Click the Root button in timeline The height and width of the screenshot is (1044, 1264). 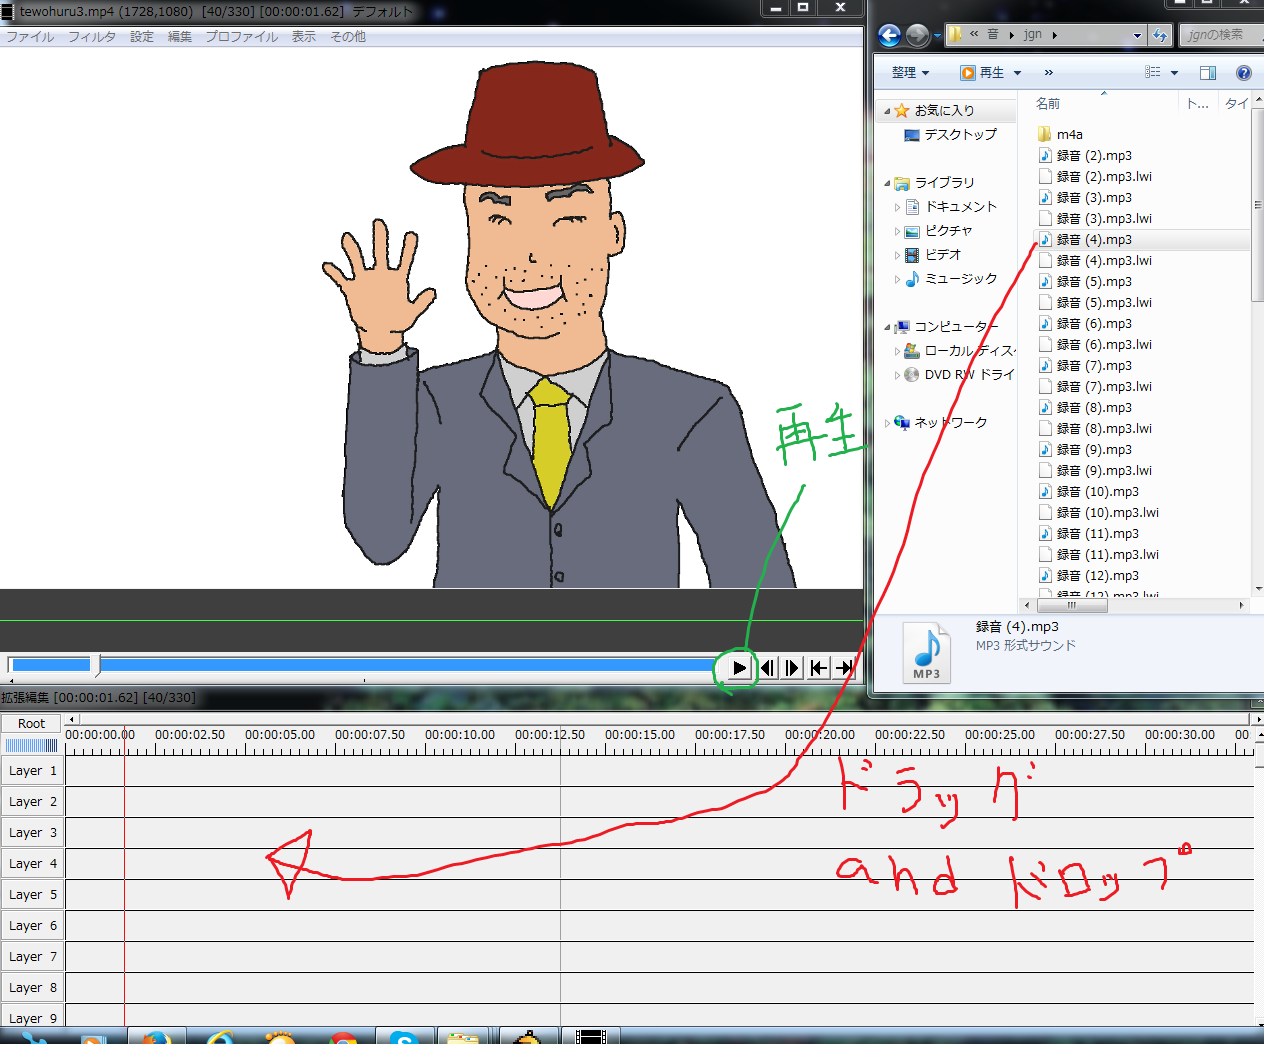click(32, 723)
